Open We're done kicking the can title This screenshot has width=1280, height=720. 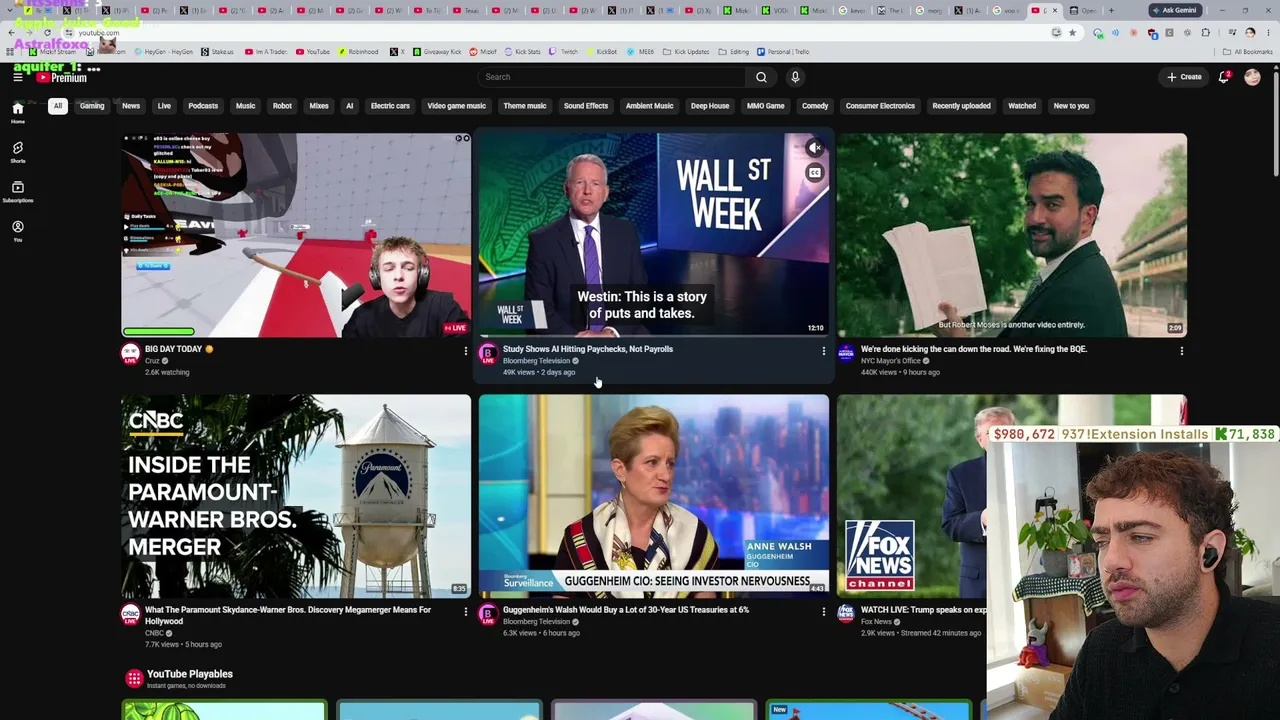(x=974, y=349)
